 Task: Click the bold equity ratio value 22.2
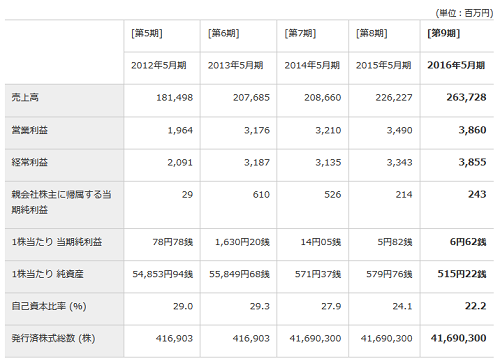pos(476,306)
